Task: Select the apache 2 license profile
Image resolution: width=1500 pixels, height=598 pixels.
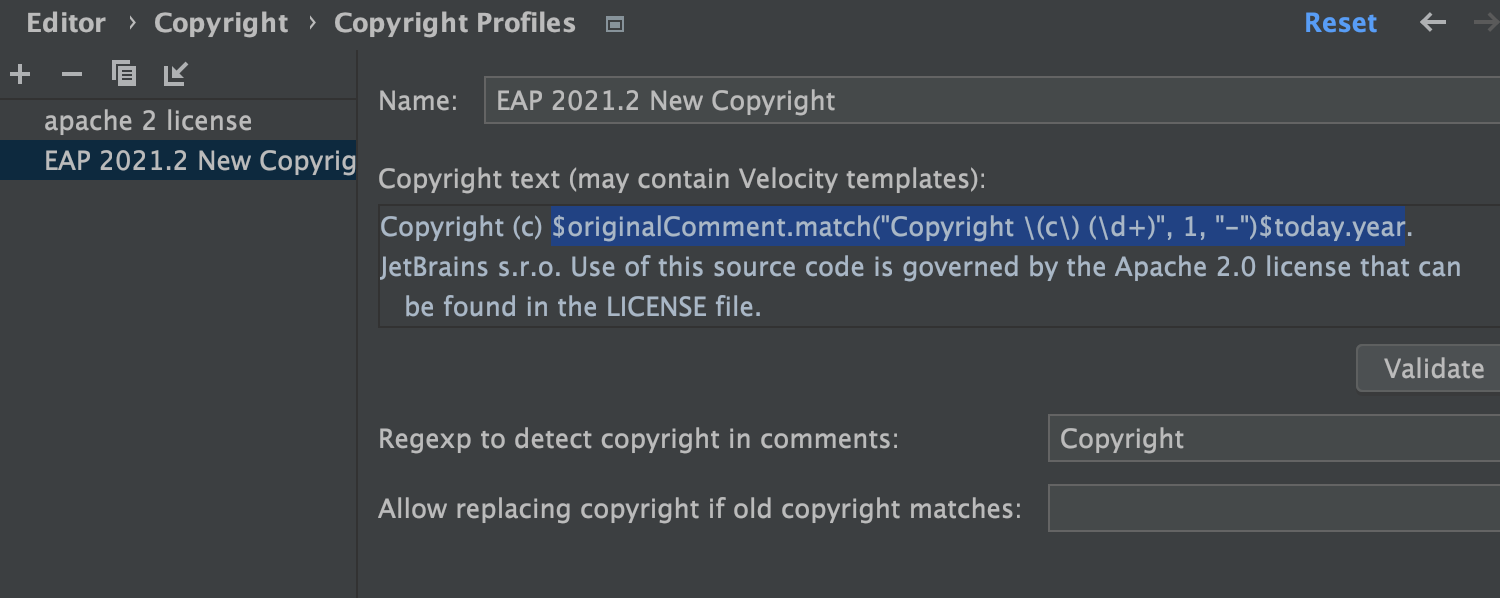Action: coord(148,121)
